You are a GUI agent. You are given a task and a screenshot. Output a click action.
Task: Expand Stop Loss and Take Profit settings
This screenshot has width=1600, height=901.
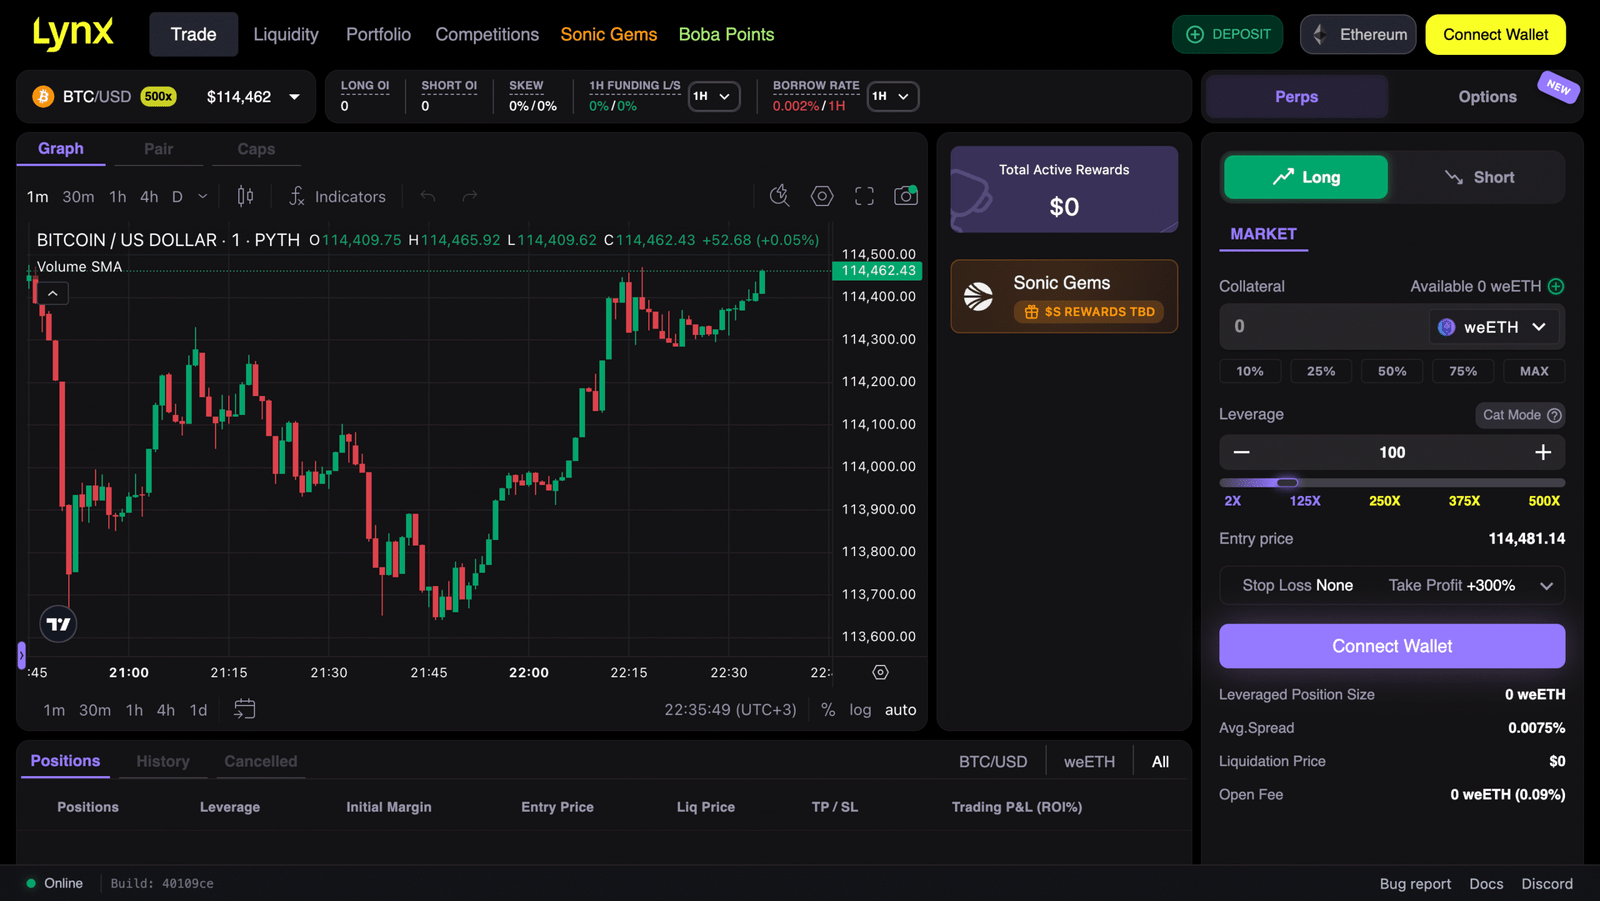pyautogui.click(x=1546, y=586)
